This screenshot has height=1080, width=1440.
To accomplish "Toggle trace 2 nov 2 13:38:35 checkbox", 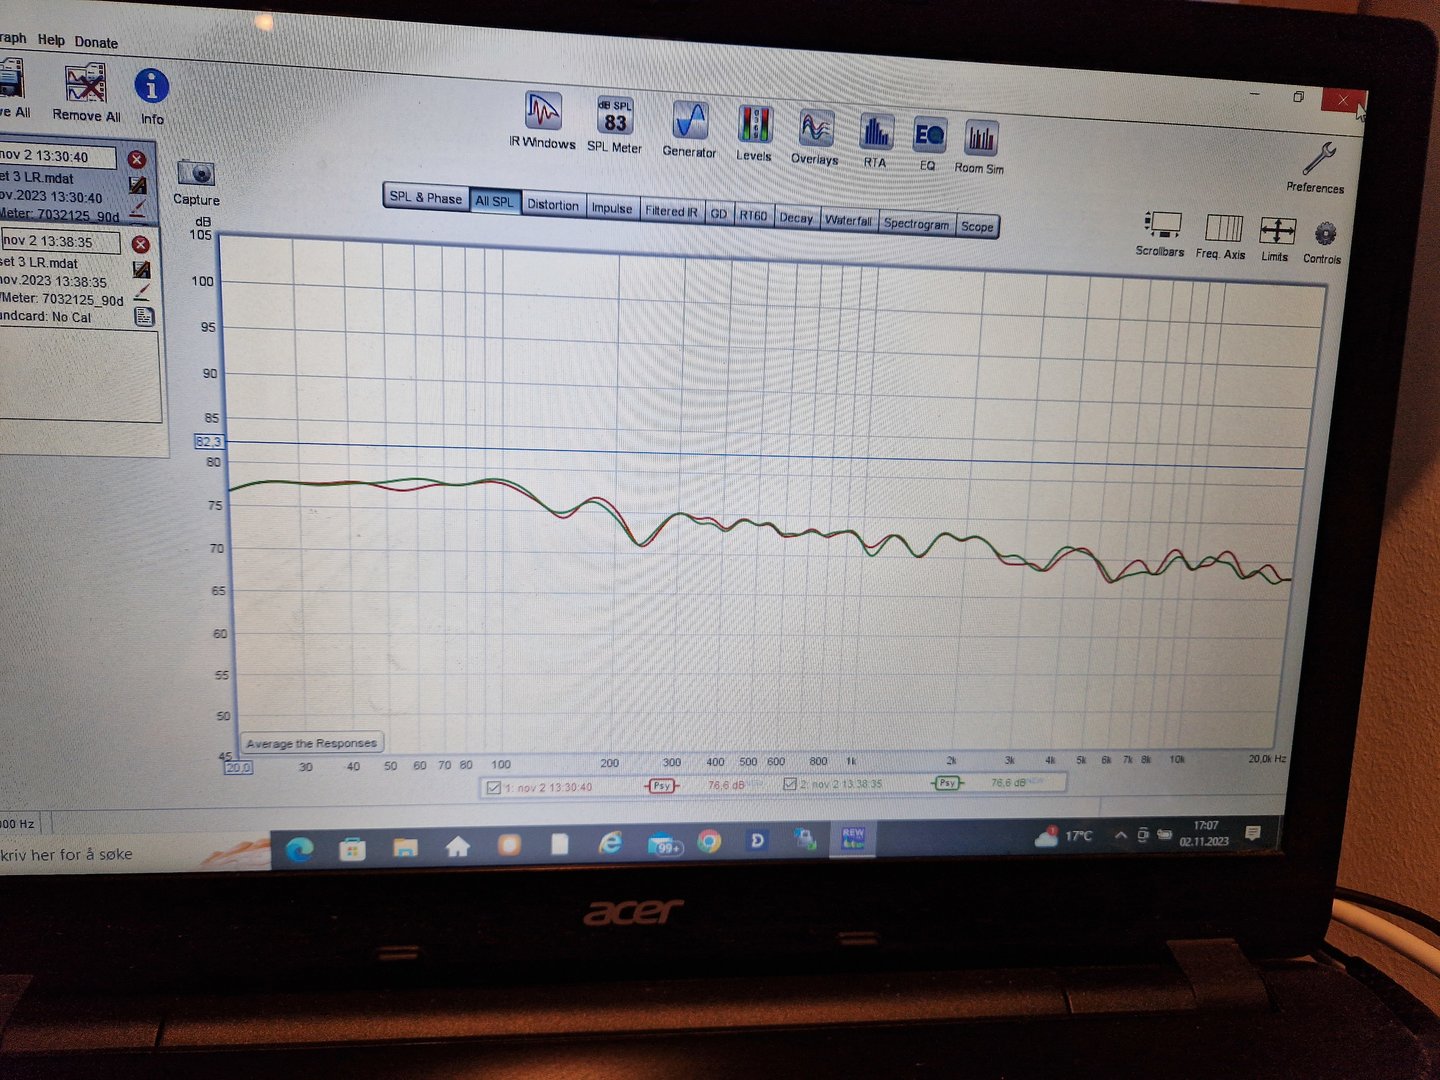I will pos(790,784).
